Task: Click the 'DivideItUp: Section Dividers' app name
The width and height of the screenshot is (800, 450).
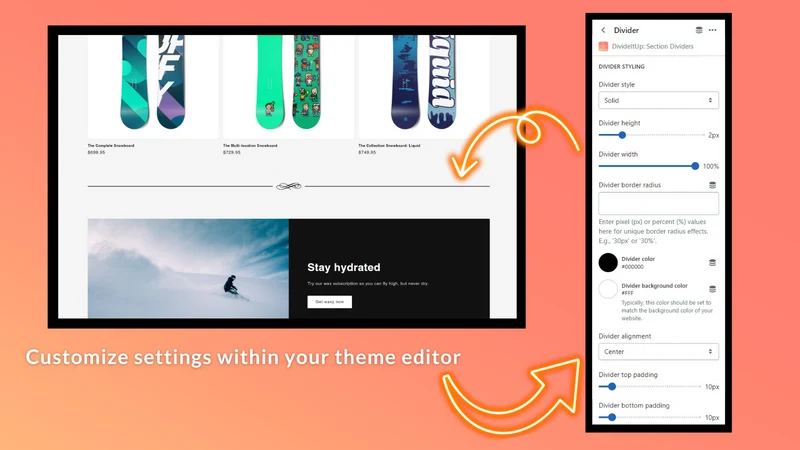Action: (653, 46)
